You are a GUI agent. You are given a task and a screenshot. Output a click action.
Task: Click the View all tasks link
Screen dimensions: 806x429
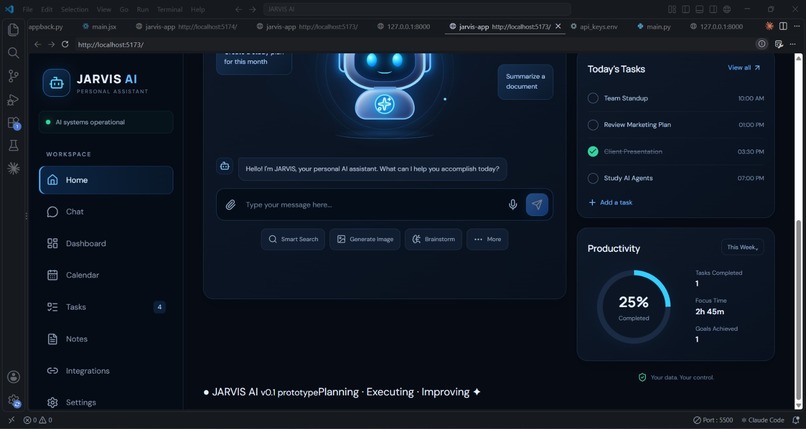[x=743, y=68]
